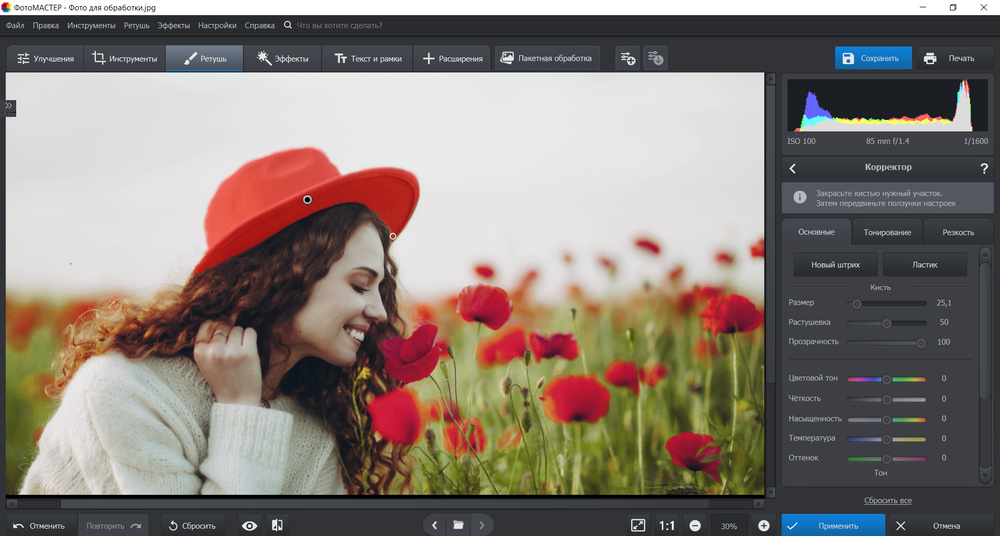Click the 1:1 actual size button
This screenshot has width=1000, height=536.
[667, 525]
